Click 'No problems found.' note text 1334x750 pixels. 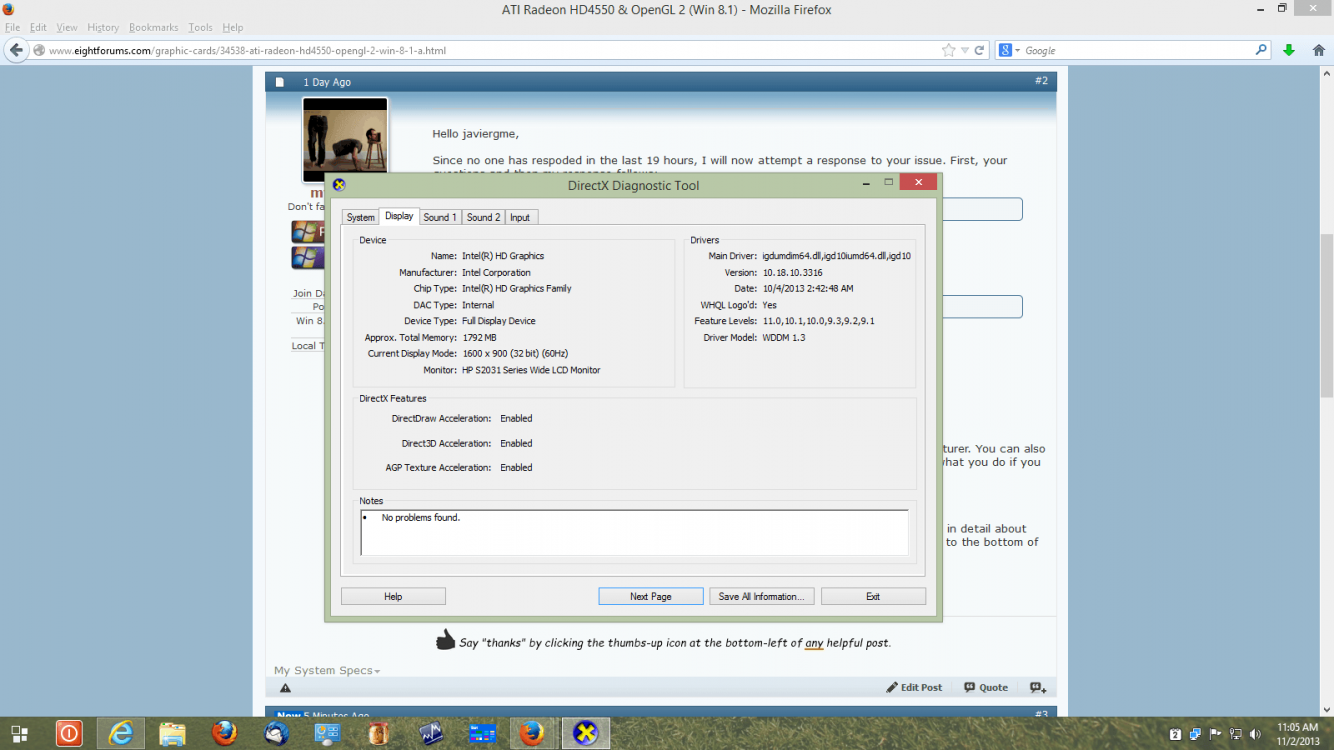pyautogui.click(x=421, y=518)
